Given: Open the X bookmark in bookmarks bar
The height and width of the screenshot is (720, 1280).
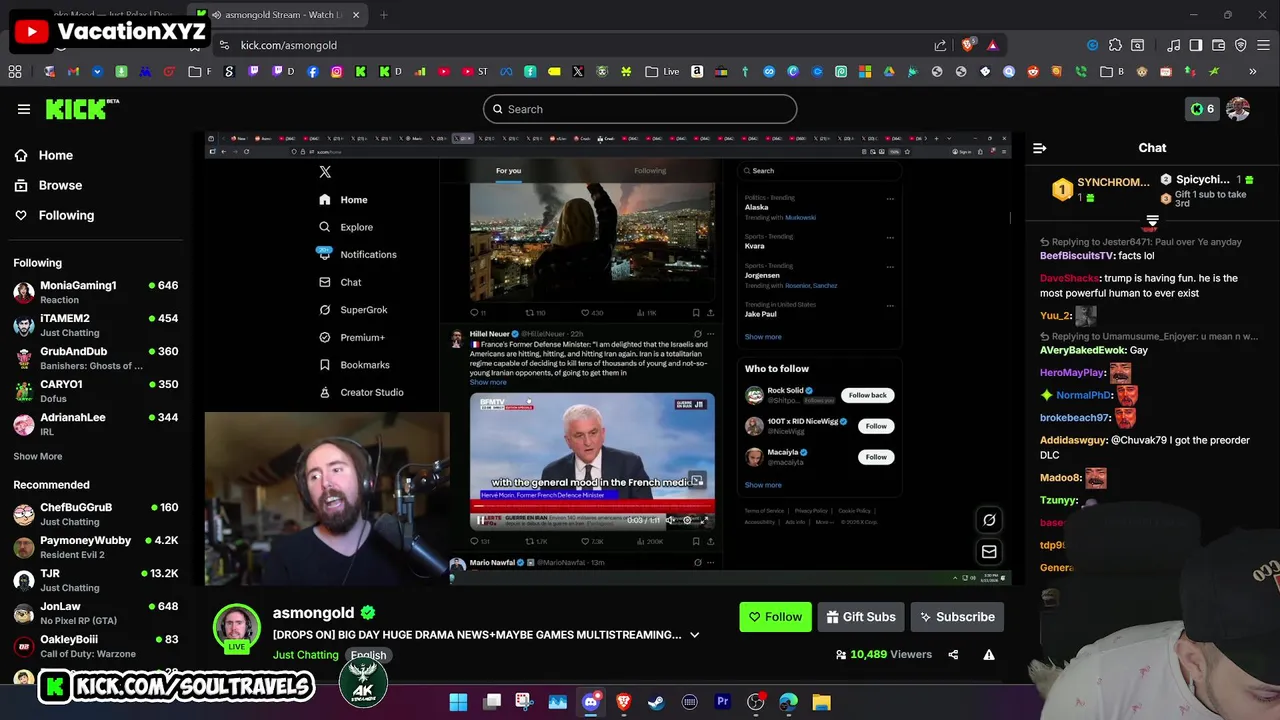Looking at the screenshot, I should [x=578, y=72].
